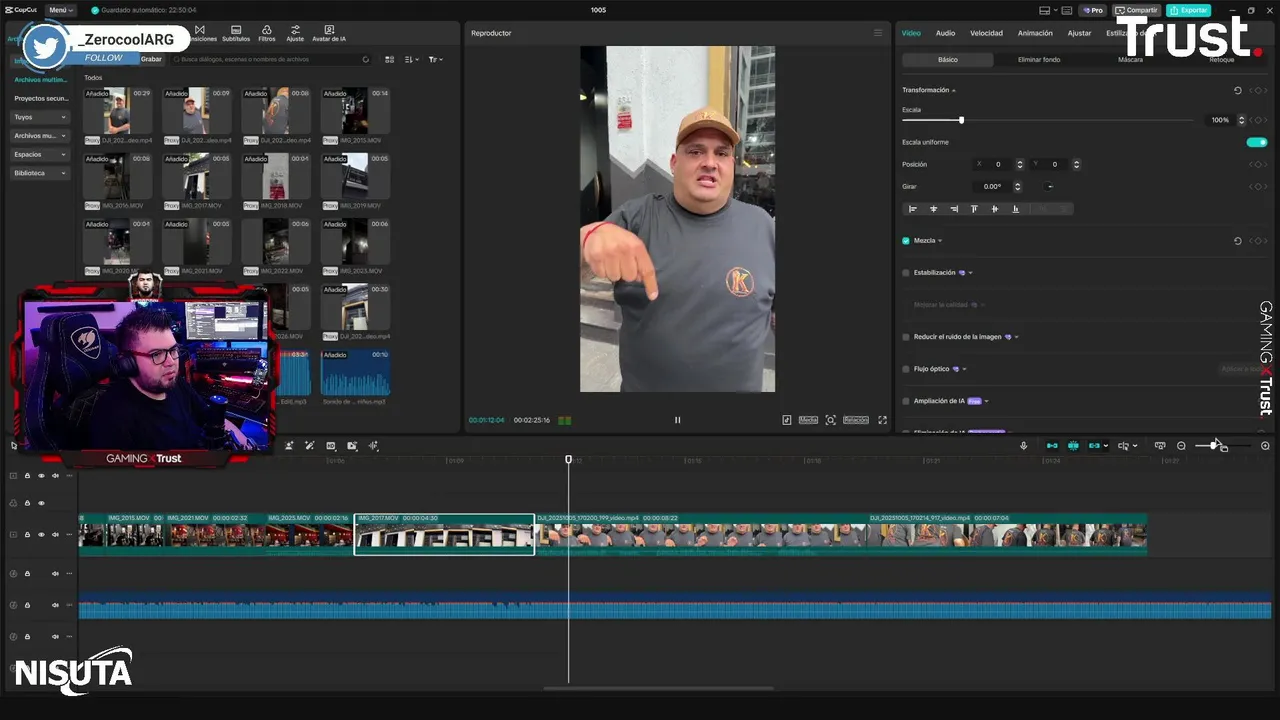Click the timeline zoom slider handle
1280x720 pixels.
tap(1214, 446)
